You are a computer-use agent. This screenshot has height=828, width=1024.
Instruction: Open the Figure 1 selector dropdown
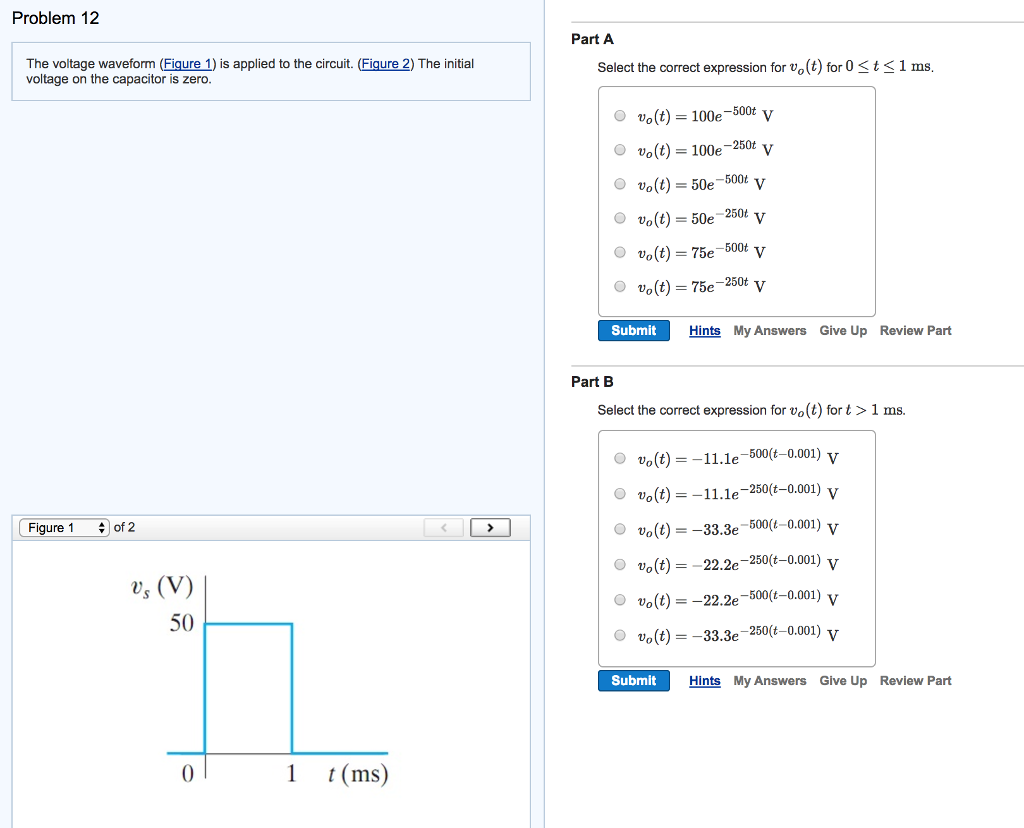63,527
